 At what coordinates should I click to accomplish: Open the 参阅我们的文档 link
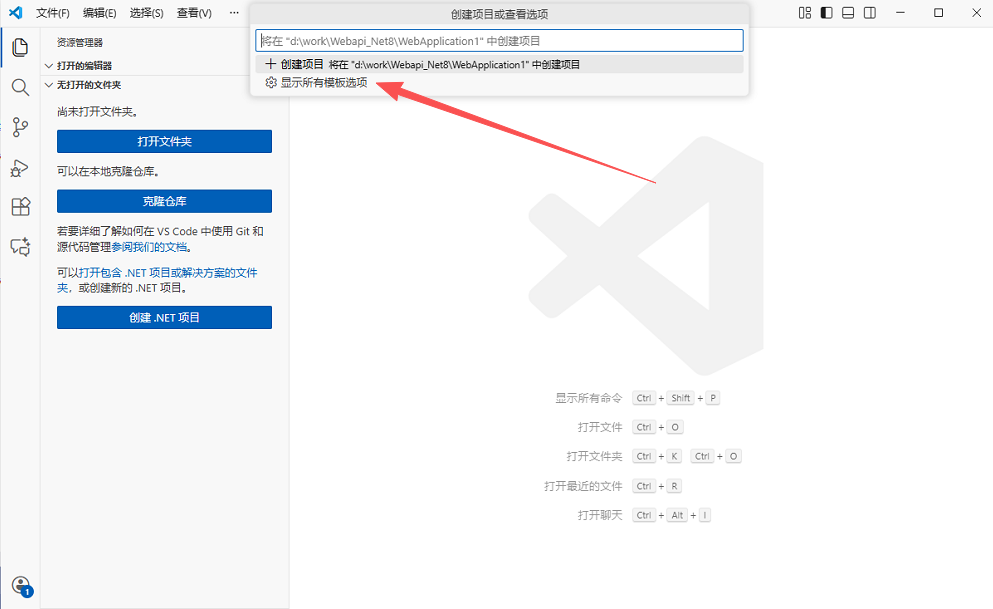point(149,247)
